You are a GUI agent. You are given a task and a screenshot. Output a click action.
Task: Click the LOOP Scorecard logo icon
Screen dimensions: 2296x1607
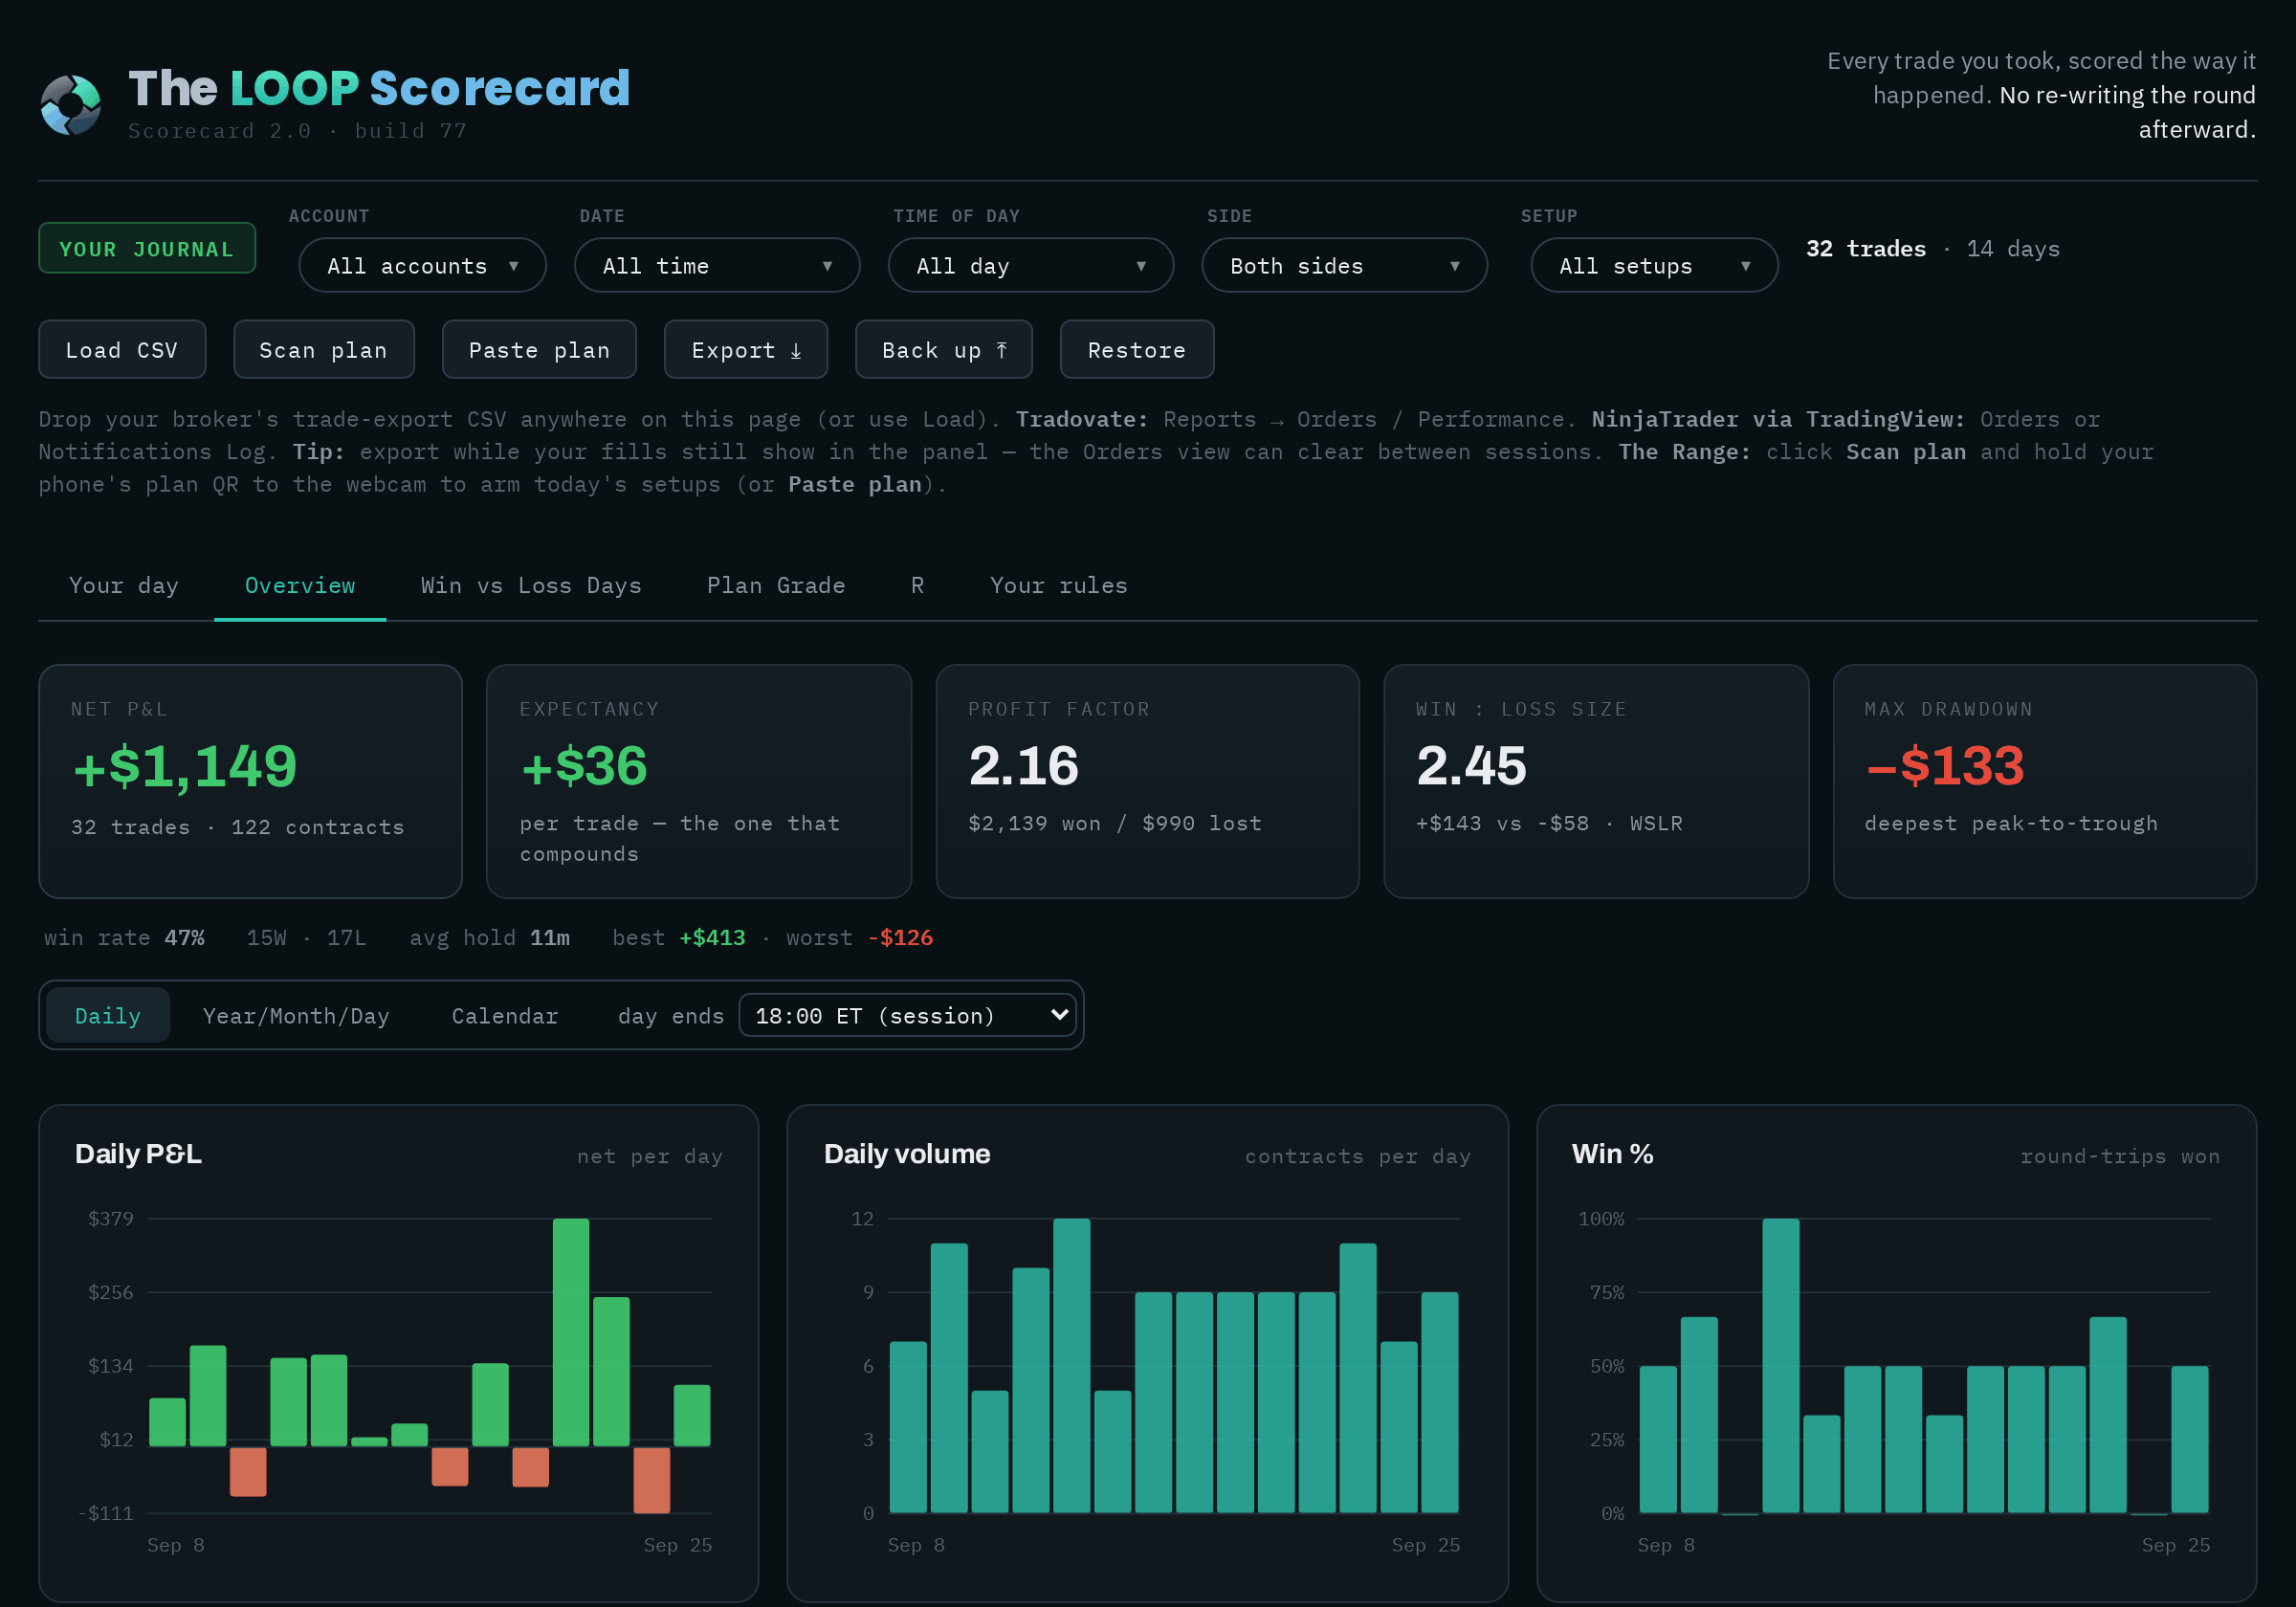(x=70, y=104)
